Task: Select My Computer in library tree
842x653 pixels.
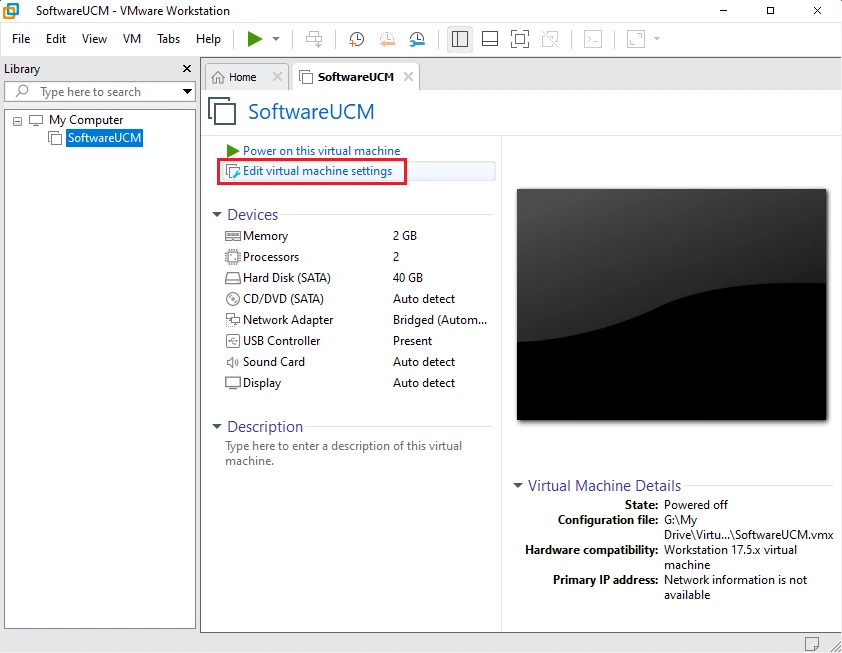Action: tap(86, 120)
